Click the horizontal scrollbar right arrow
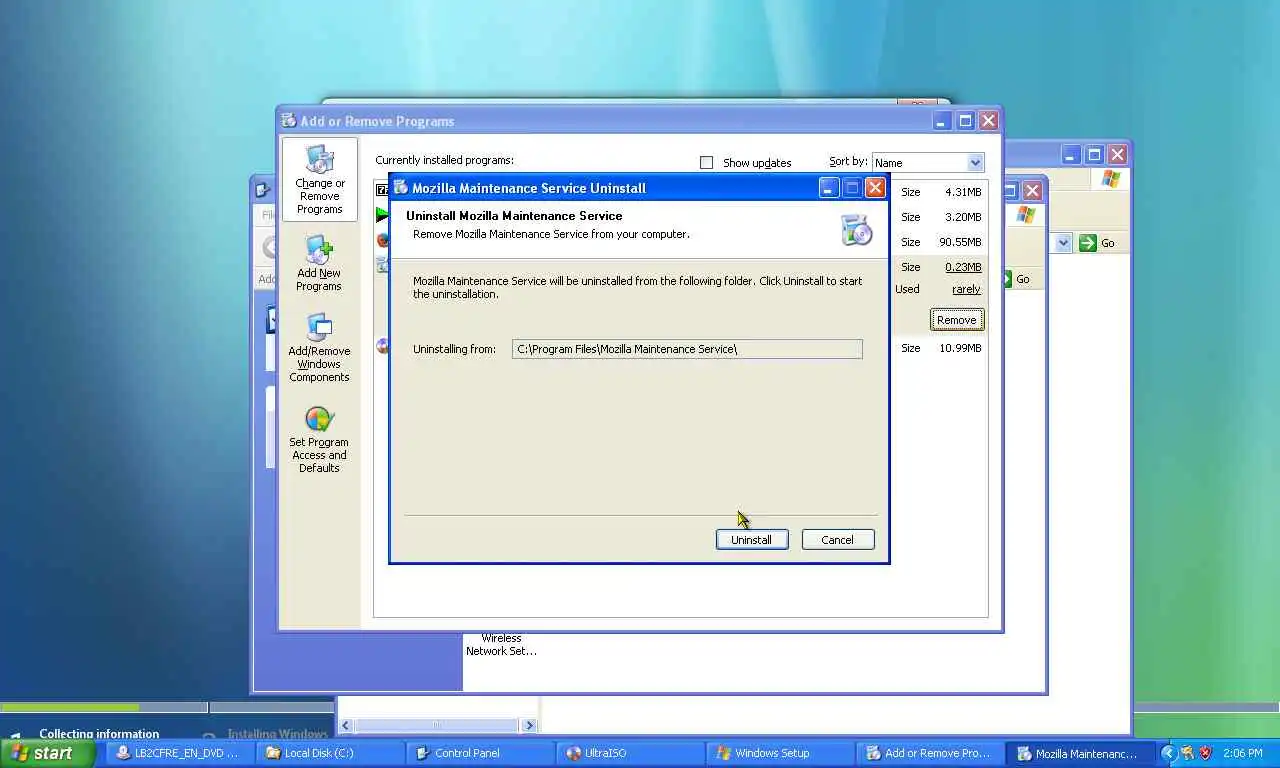The width and height of the screenshot is (1280, 768). tap(529, 726)
